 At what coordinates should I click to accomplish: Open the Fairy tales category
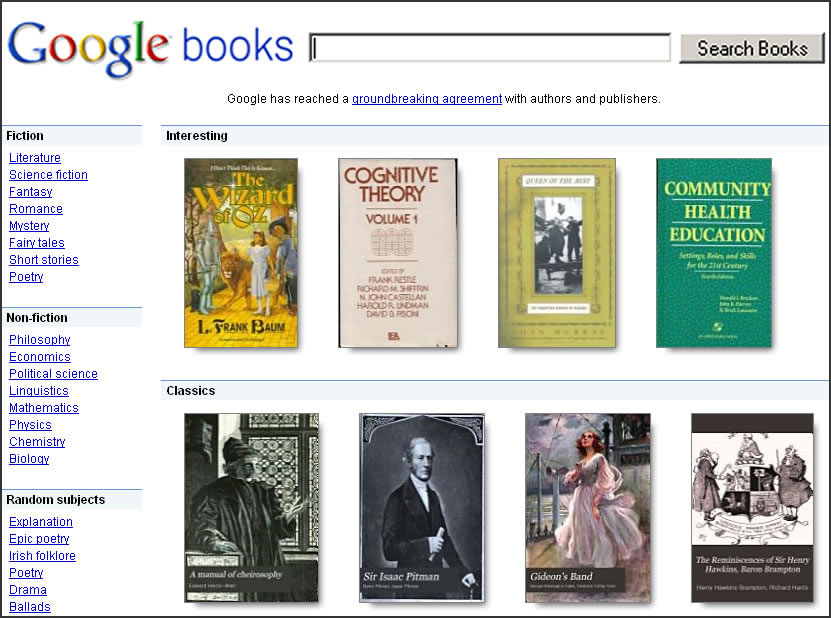pyautogui.click(x=36, y=242)
